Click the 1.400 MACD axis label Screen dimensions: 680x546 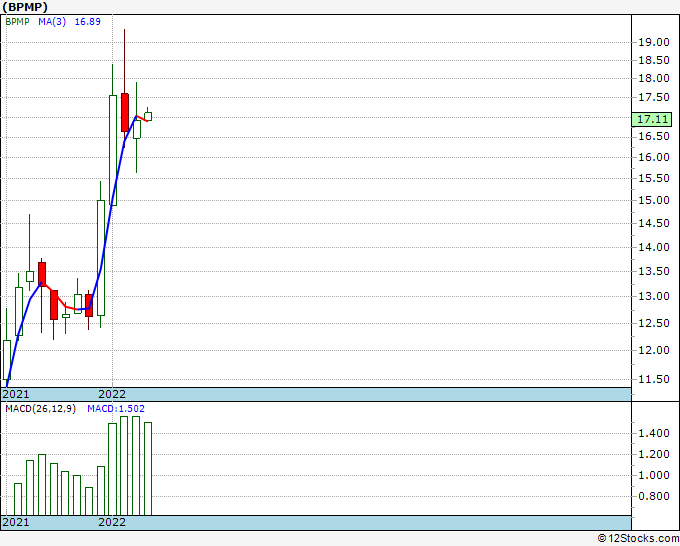pyautogui.click(x=654, y=433)
